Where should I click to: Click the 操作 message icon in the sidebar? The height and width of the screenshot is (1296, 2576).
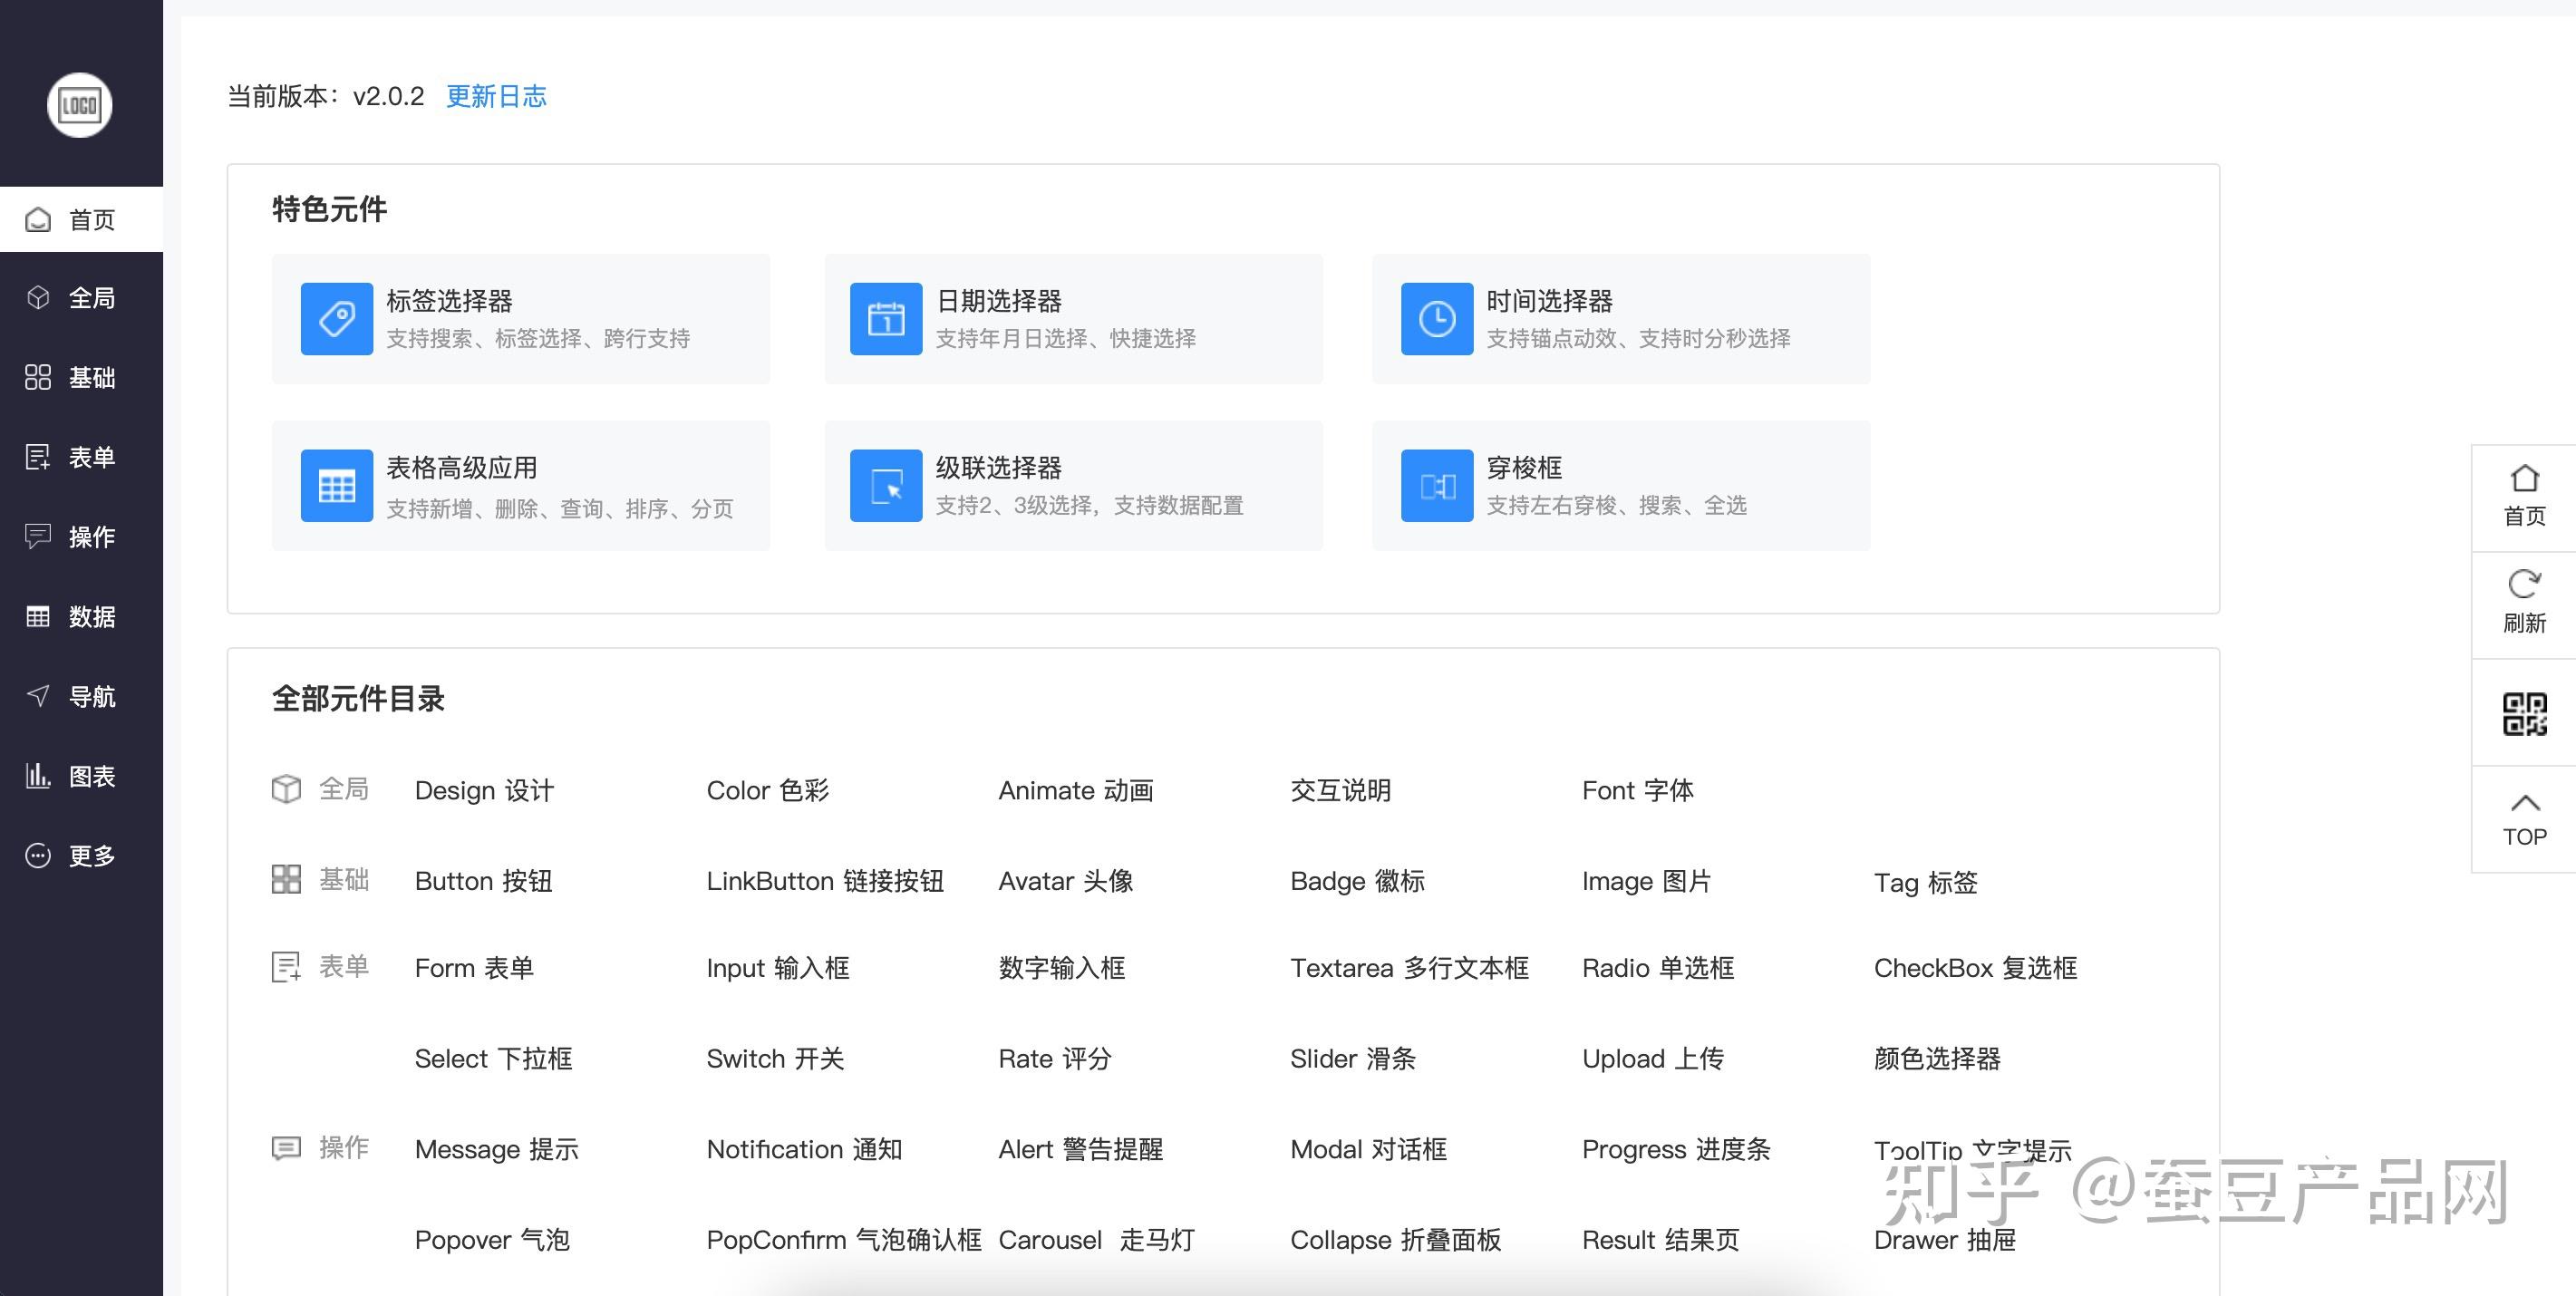(x=37, y=537)
